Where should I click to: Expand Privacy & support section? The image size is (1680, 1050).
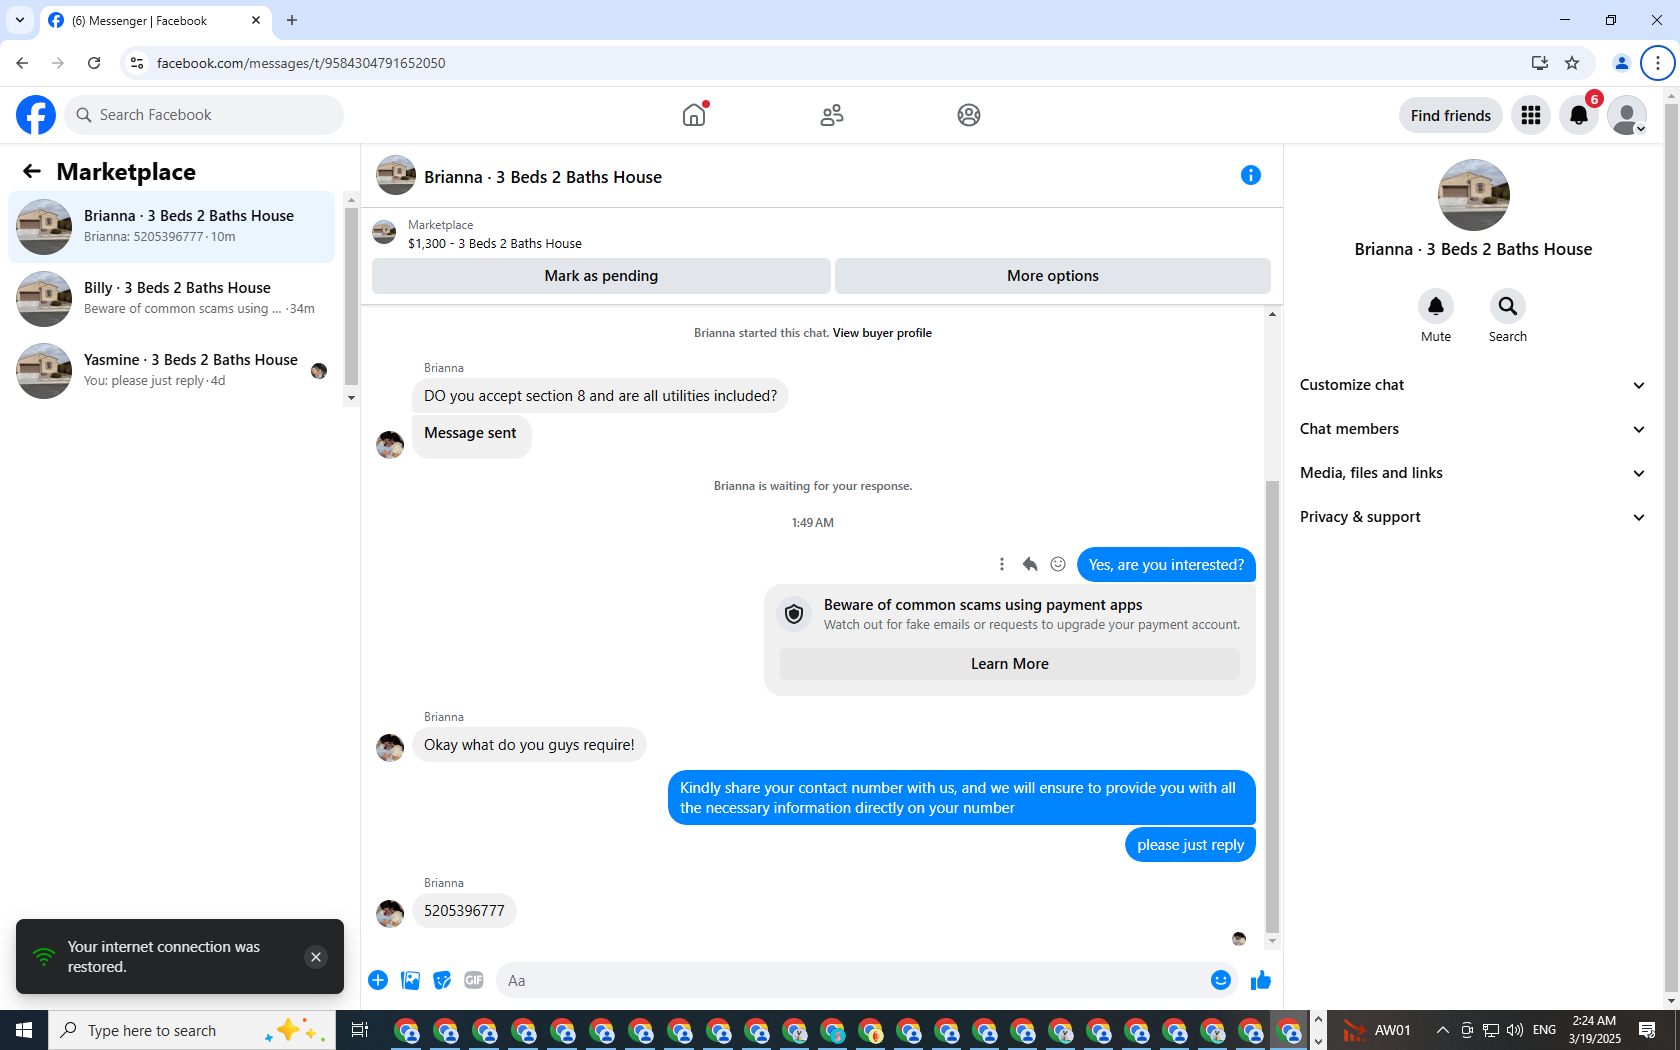pyautogui.click(x=1472, y=517)
